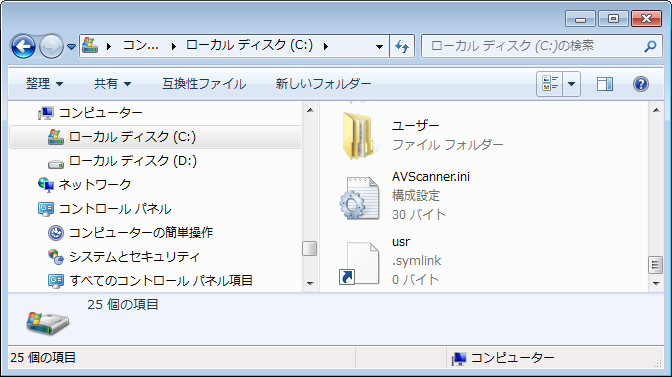Select ローカル ディスク (C:) breadcrumb in address bar
The height and width of the screenshot is (377, 672).
(x=249, y=45)
